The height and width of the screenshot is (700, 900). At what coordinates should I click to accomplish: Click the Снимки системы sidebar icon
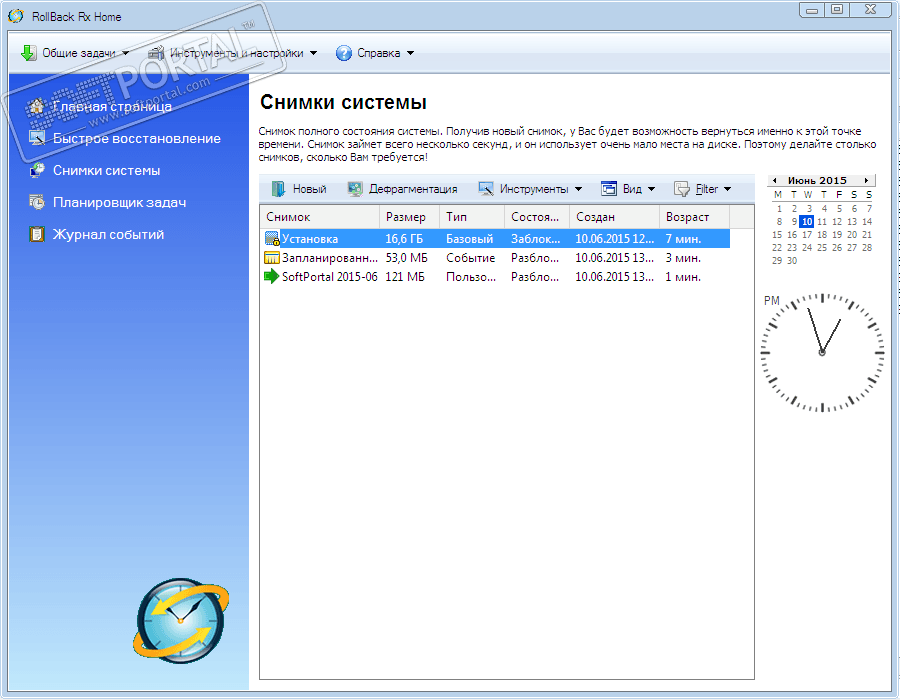pyautogui.click(x=37, y=170)
